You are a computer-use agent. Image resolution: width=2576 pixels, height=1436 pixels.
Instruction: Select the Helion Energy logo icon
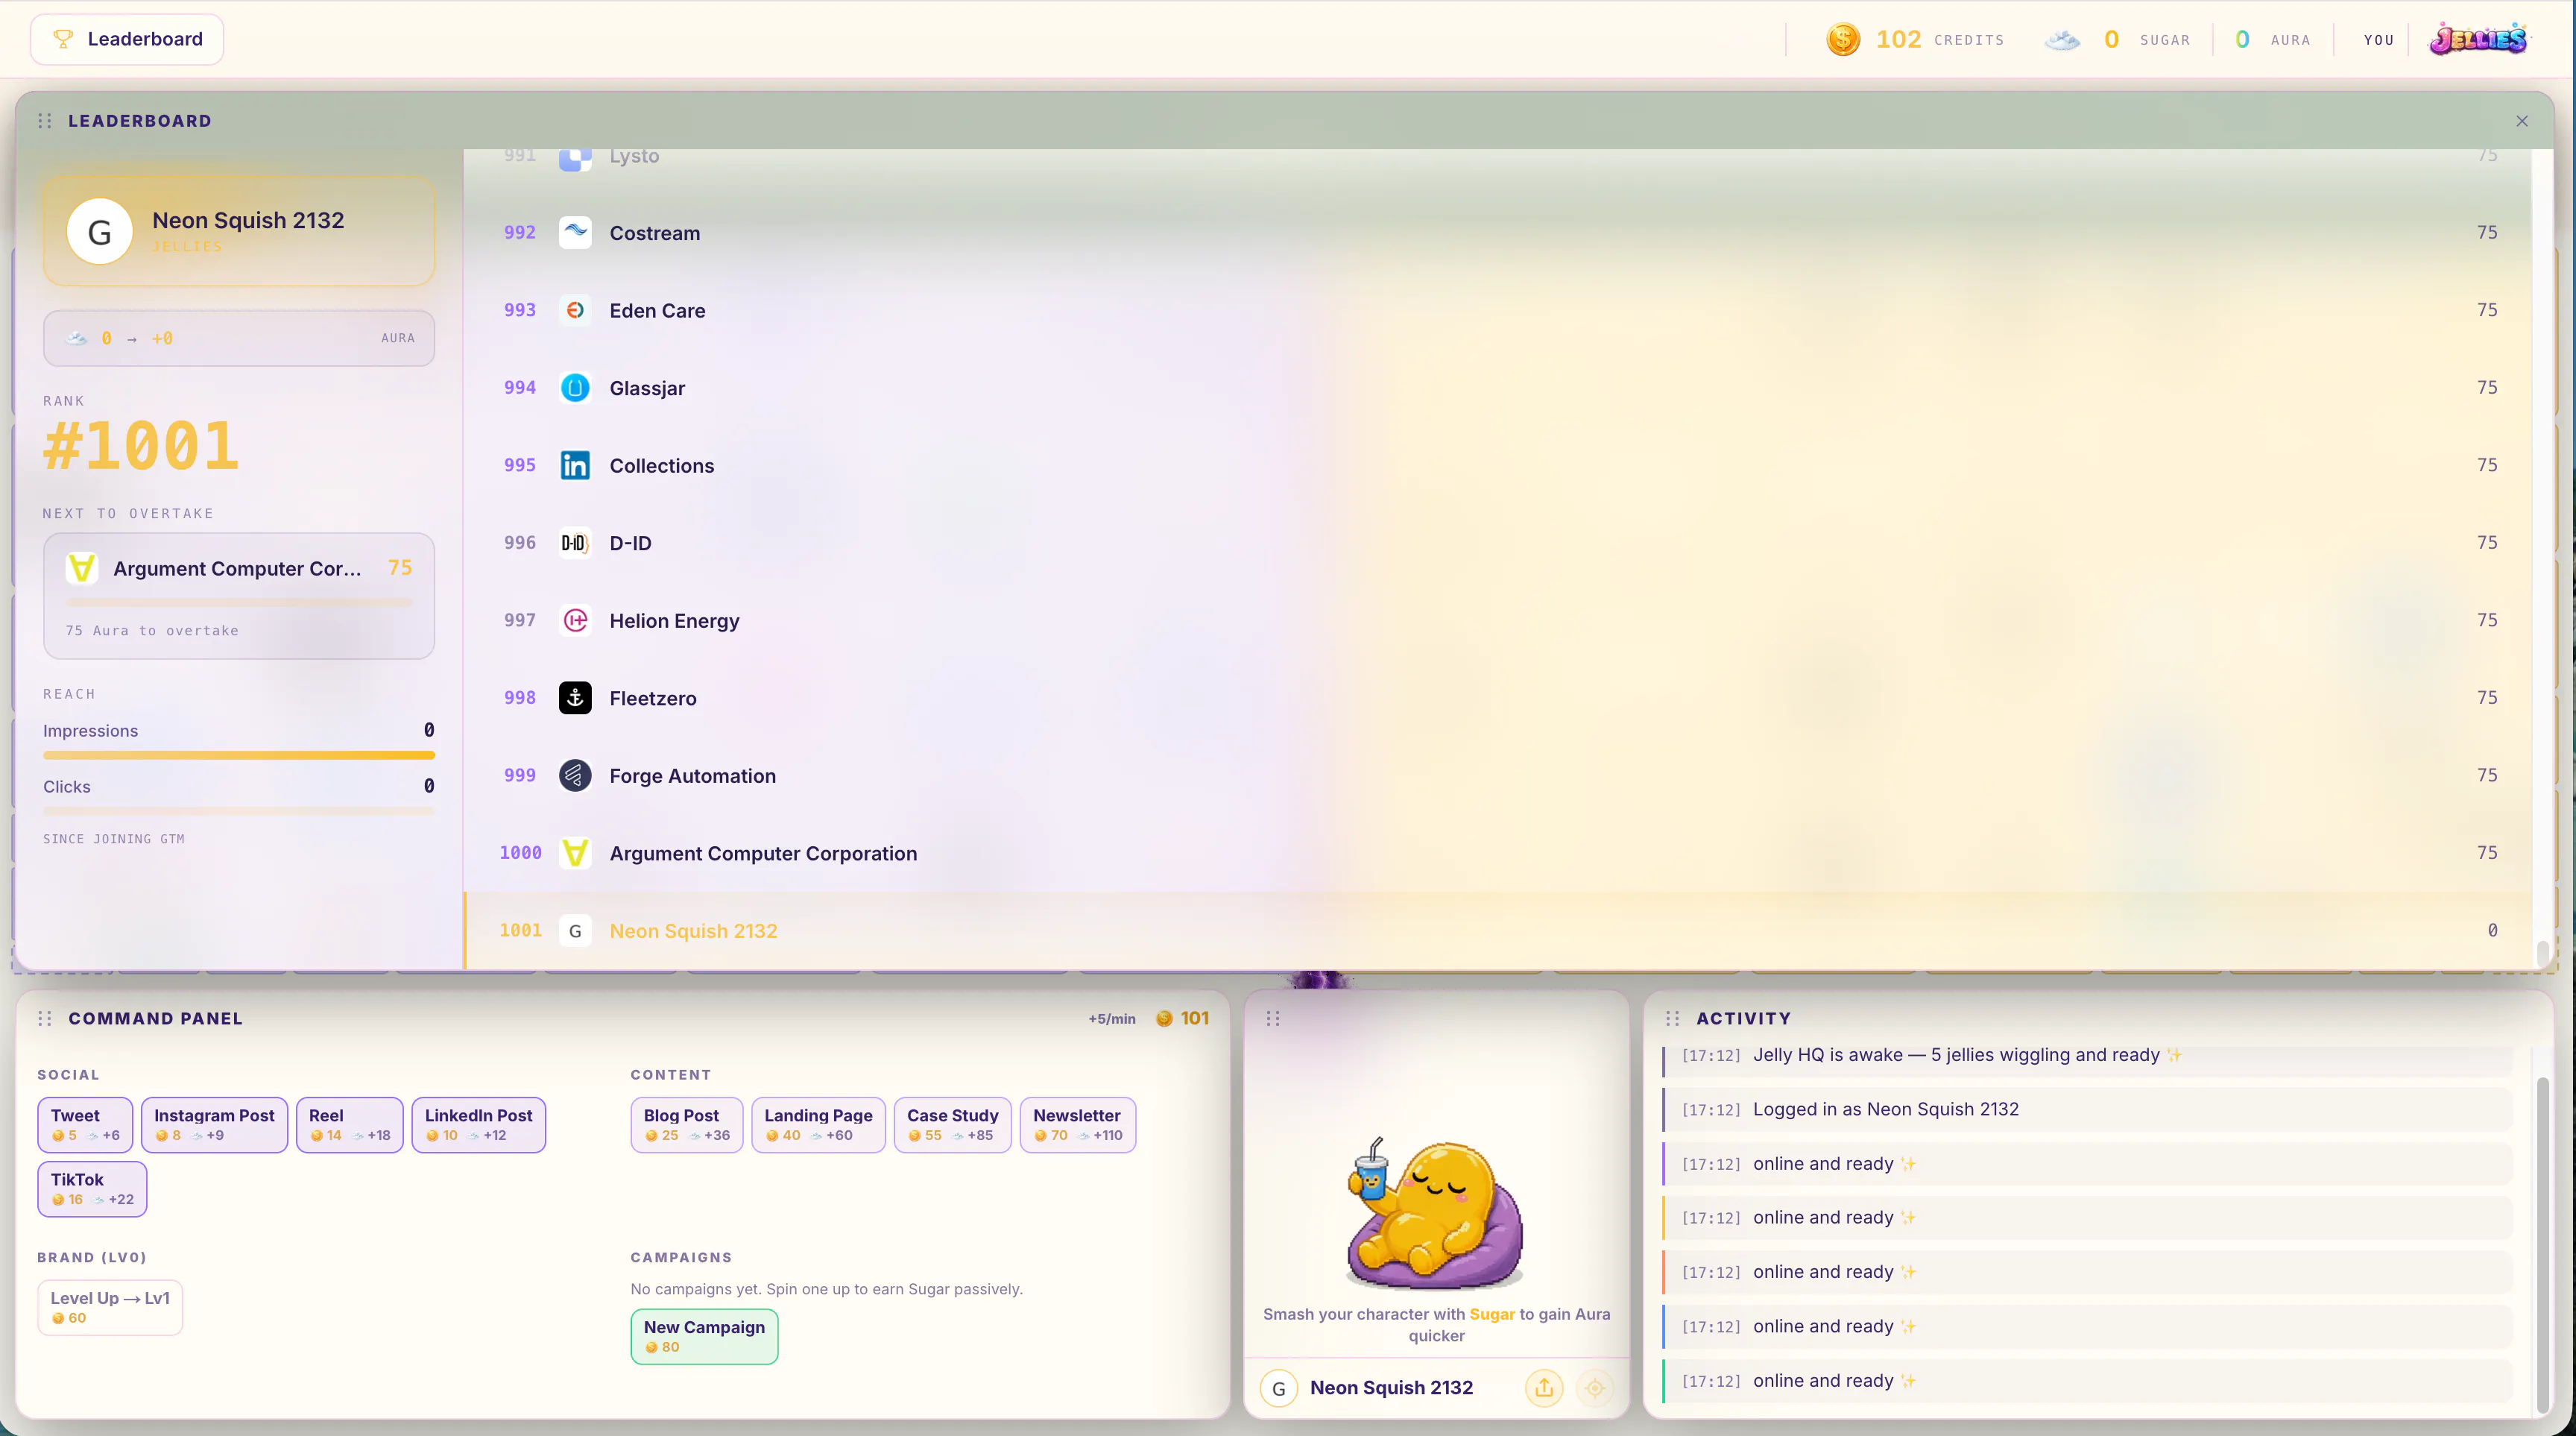click(x=575, y=620)
